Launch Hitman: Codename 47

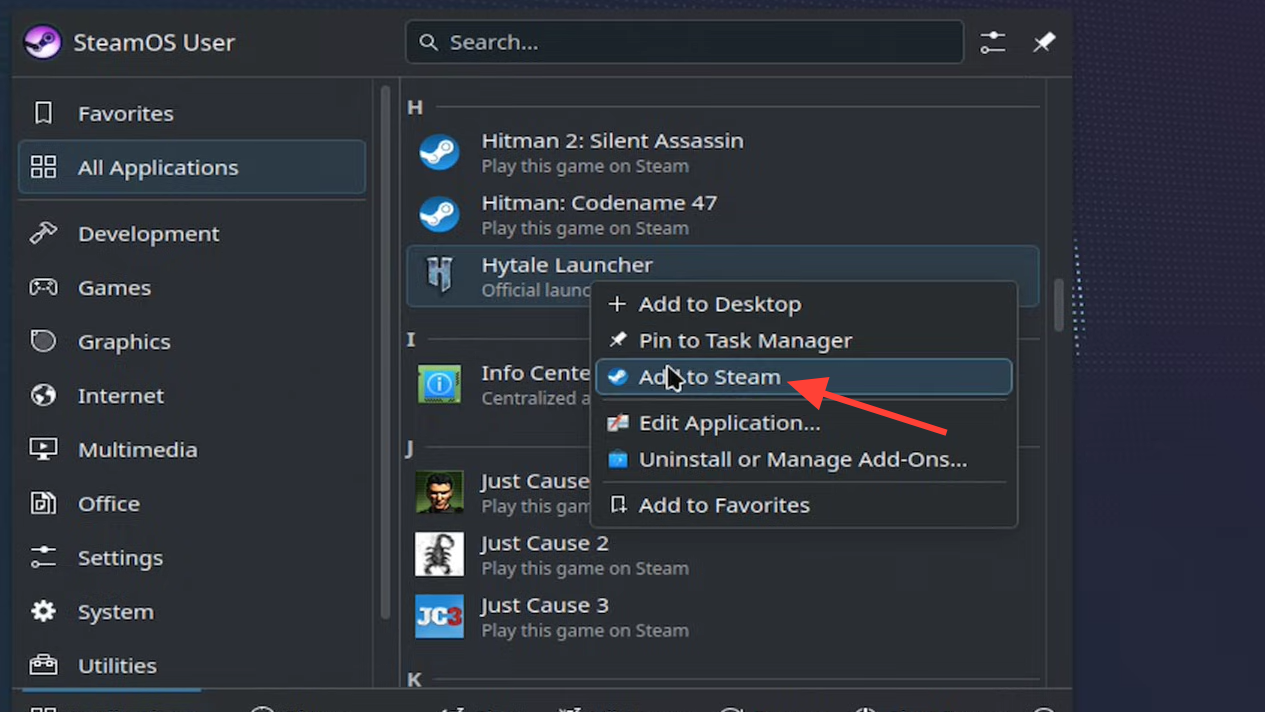coord(723,214)
